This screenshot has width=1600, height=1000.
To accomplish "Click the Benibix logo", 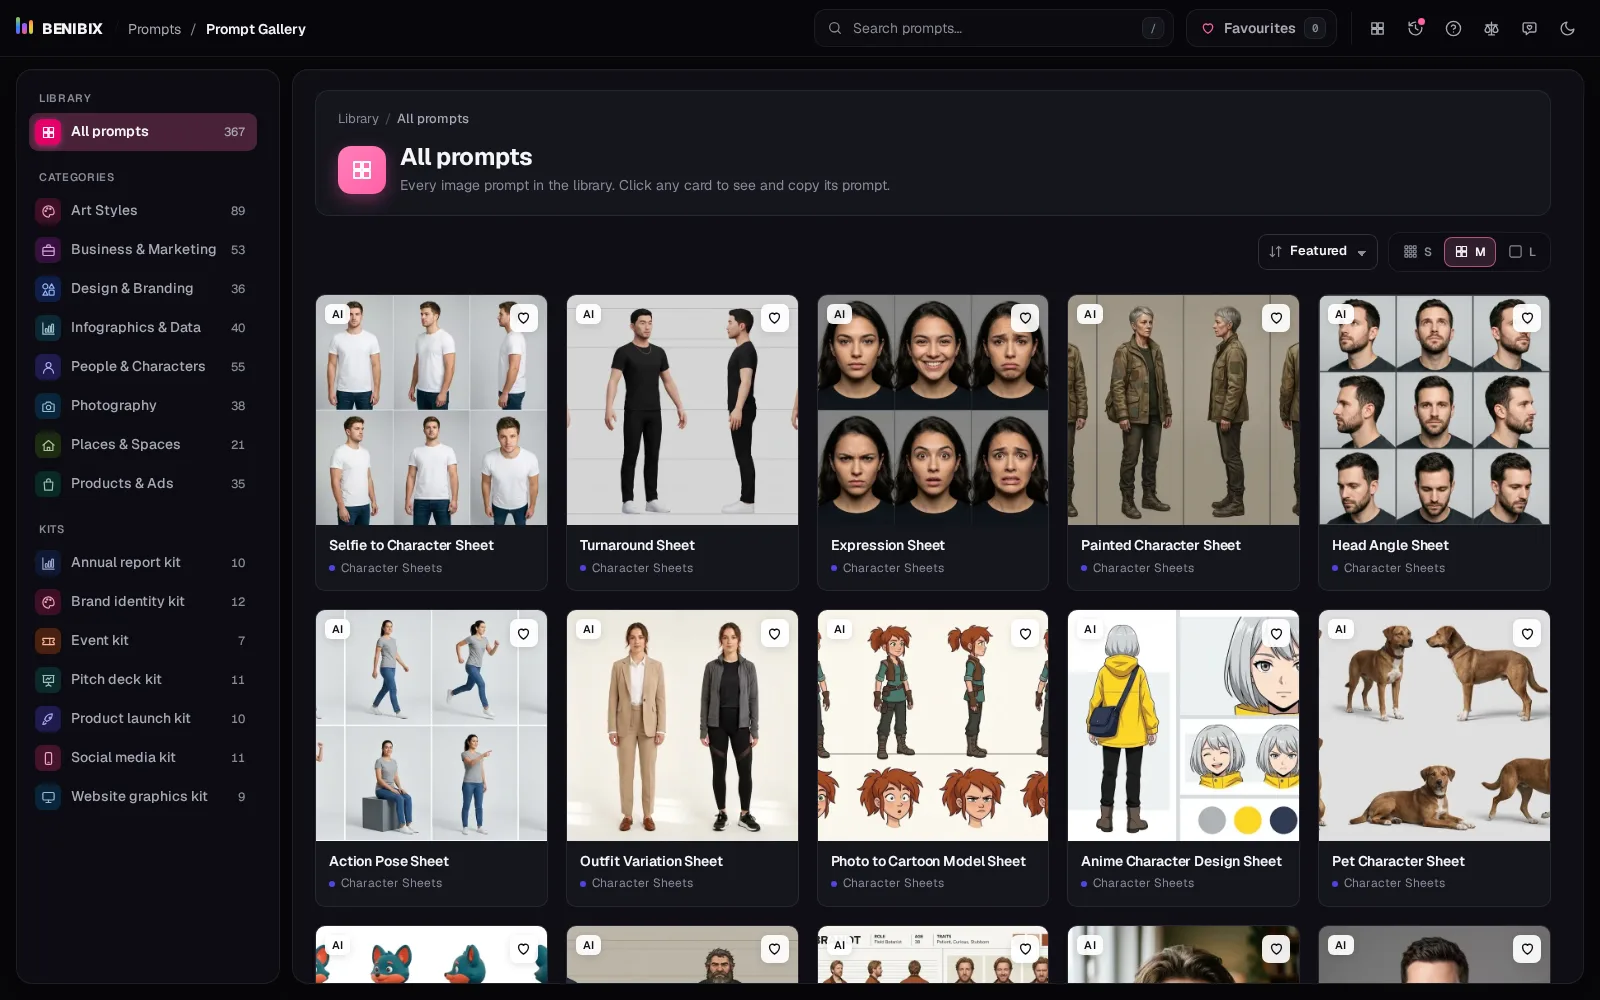I will (60, 28).
